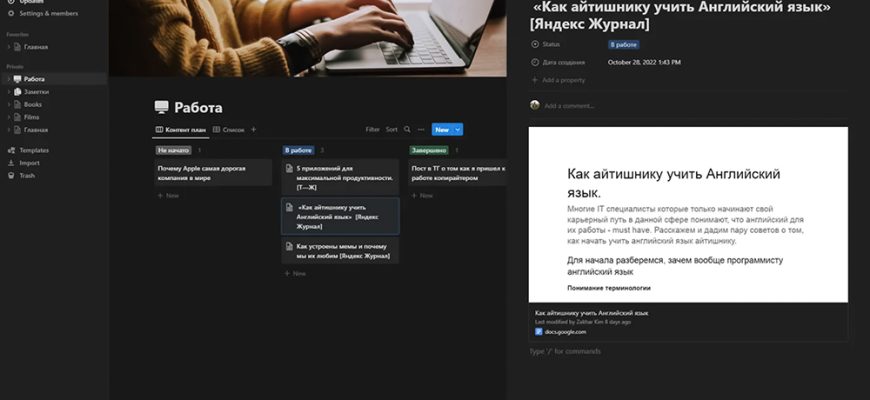Screen dimensions: 870x400
Task: Click the Filter button
Action: click(x=372, y=129)
